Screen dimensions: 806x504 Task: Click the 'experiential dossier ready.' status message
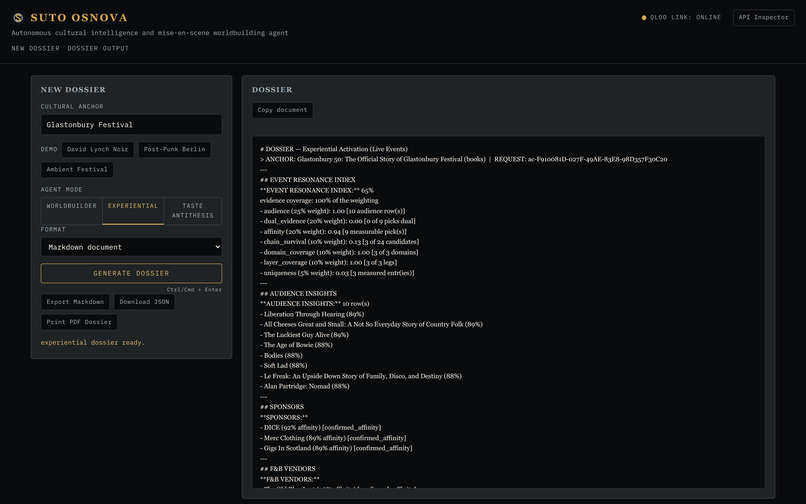pyautogui.click(x=93, y=343)
